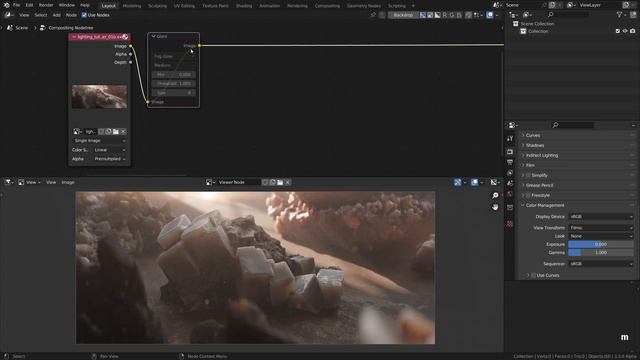Open the Linear color space dropdown
This screenshot has height=360, width=640.
[109, 150]
